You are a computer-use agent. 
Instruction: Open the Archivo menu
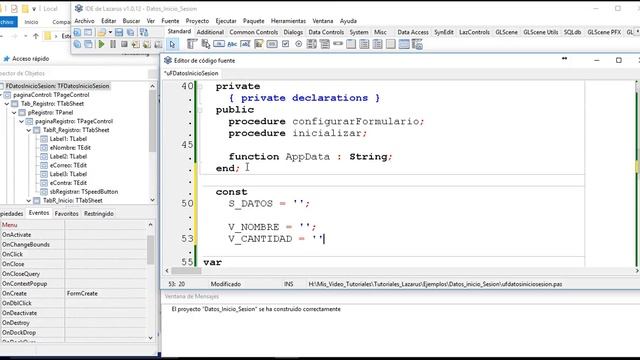coord(84,21)
